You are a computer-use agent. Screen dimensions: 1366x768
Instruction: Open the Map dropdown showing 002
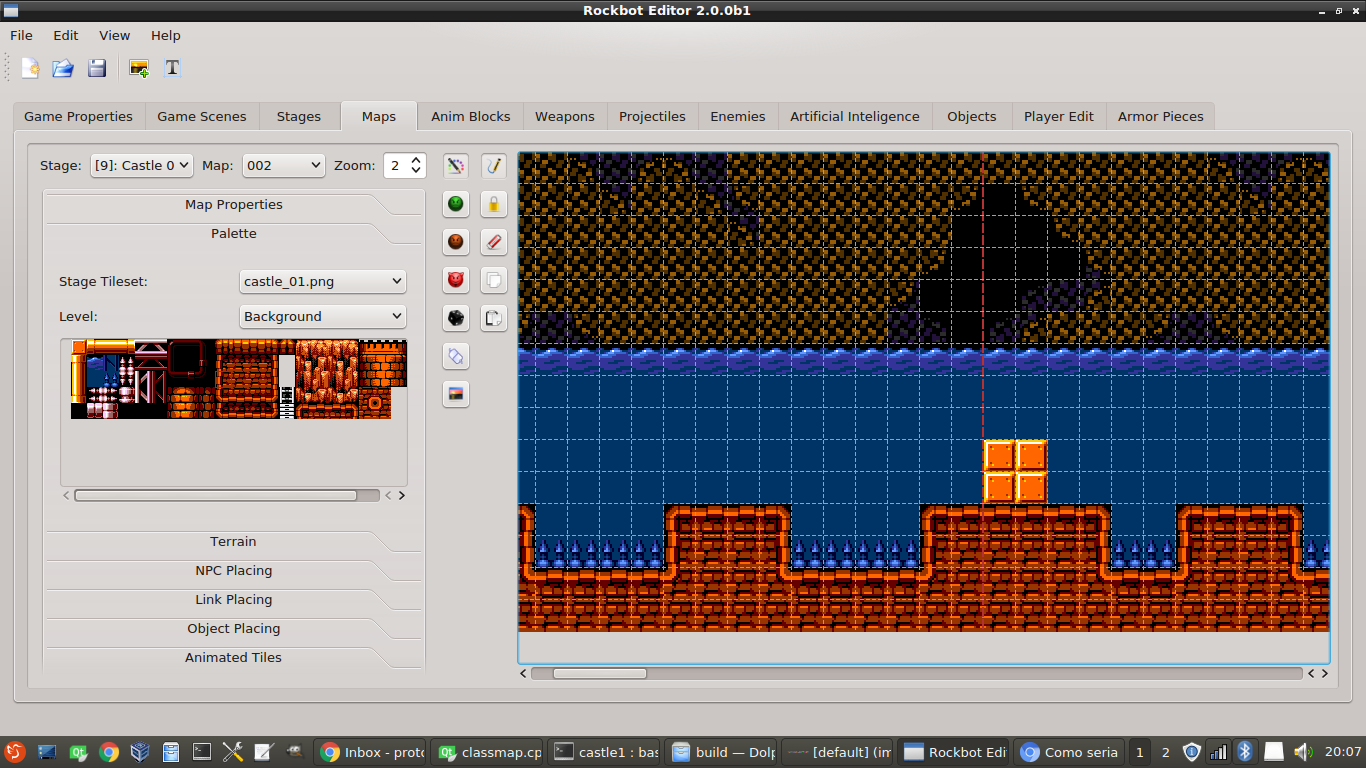point(284,165)
